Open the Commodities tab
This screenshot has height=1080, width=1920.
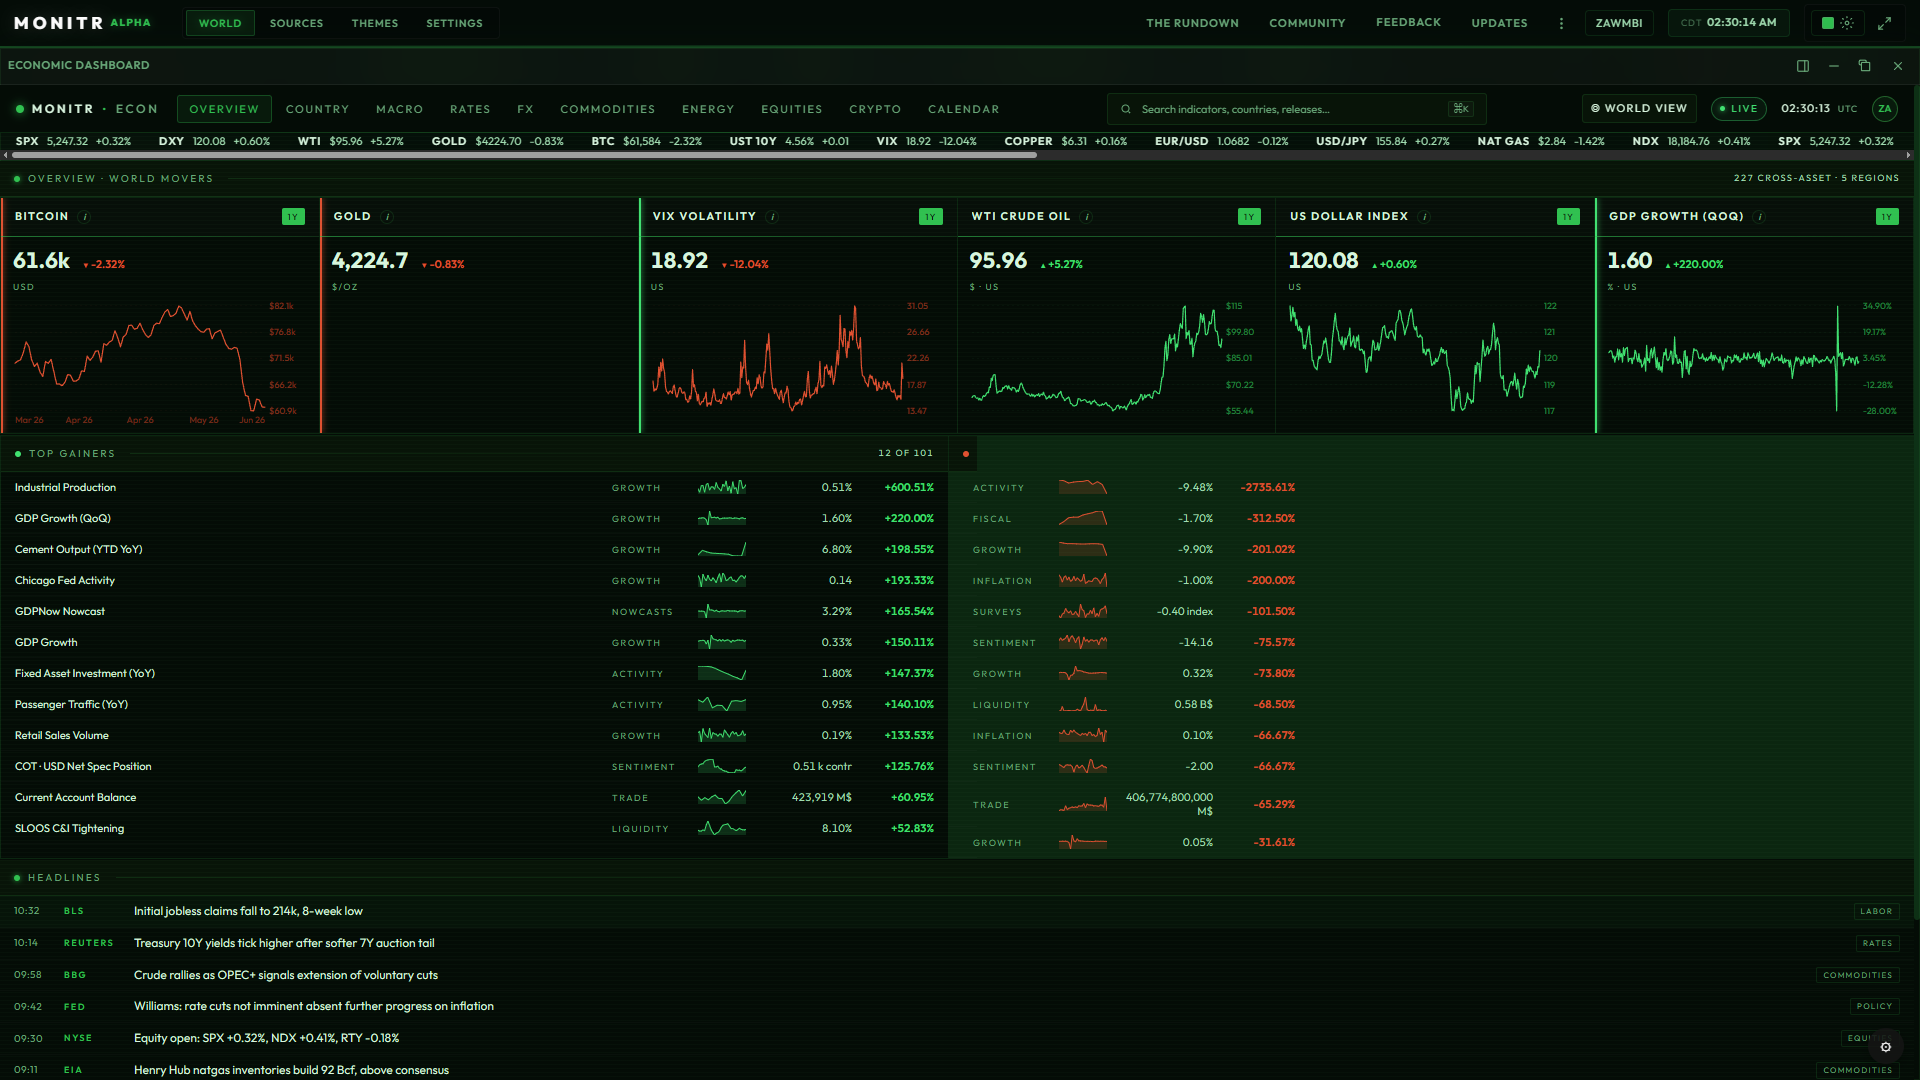click(x=607, y=109)
